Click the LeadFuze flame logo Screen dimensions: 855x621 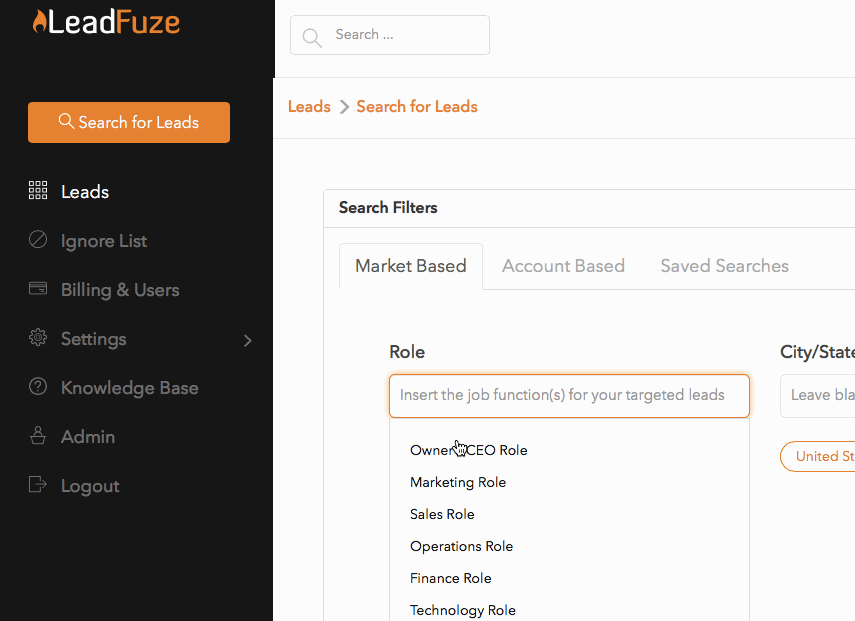coord(39,22)
